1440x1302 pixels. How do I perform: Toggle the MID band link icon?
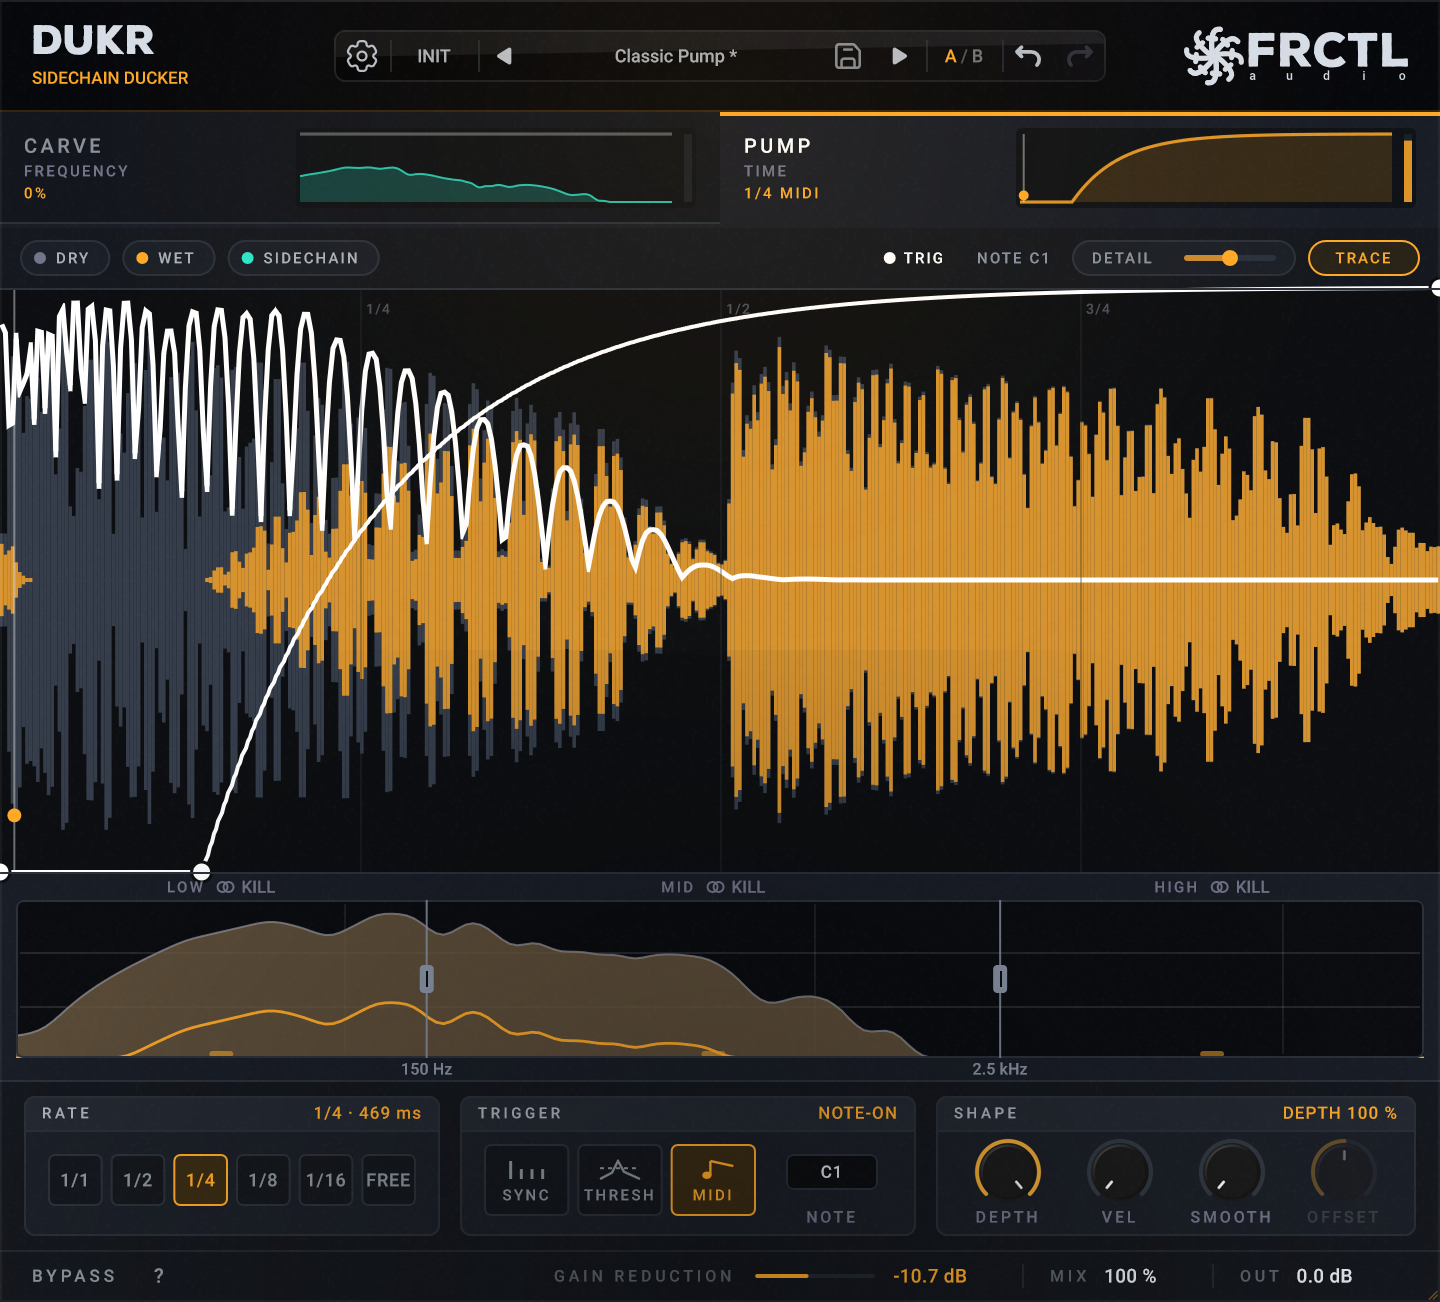click(x=716, y=887)
